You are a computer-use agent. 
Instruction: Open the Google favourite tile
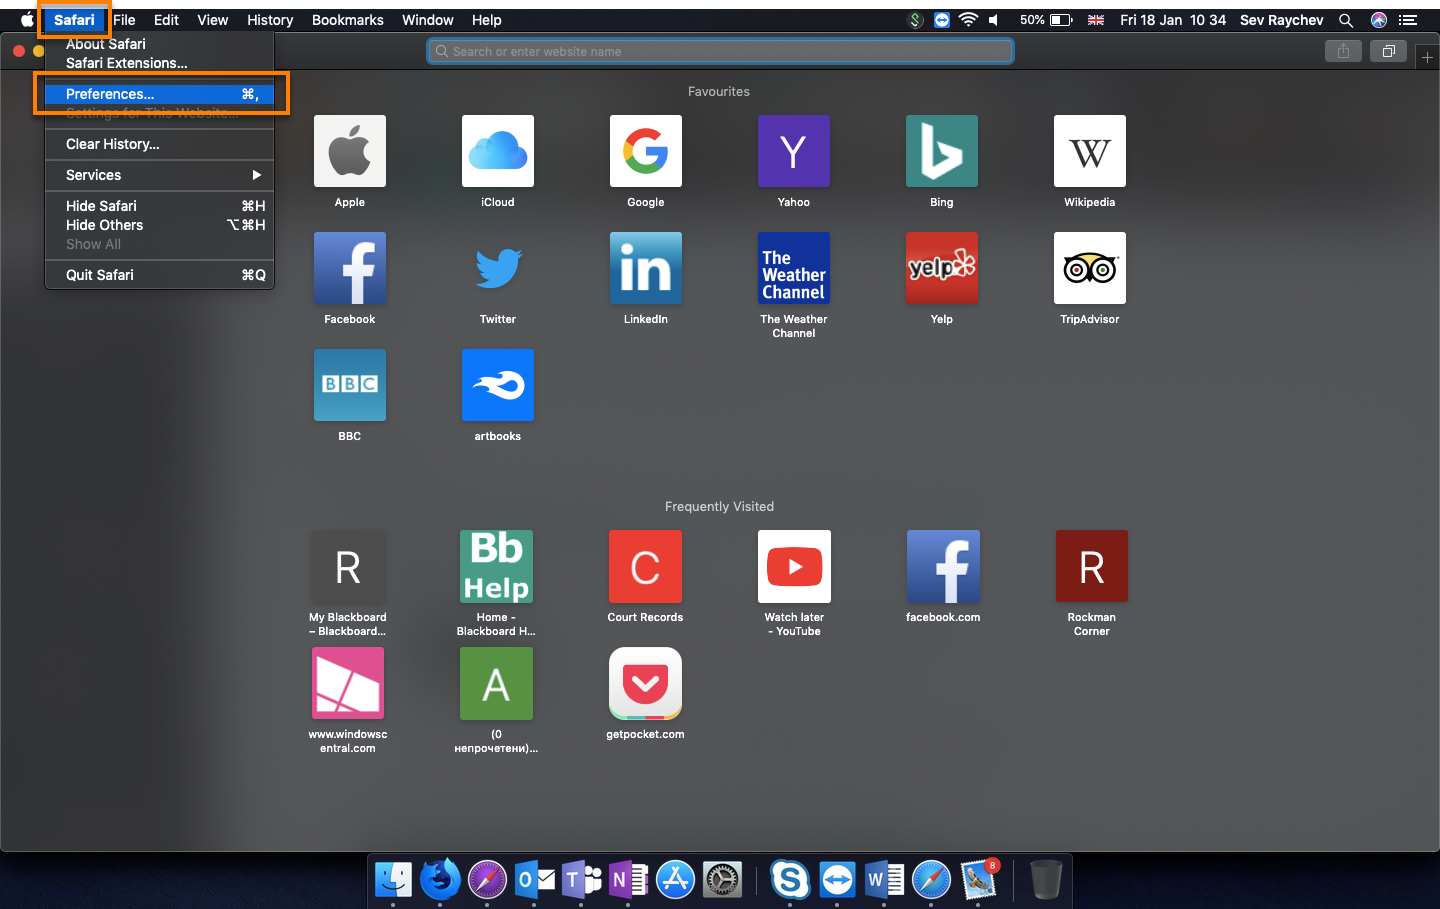click(x=646, y=151)
